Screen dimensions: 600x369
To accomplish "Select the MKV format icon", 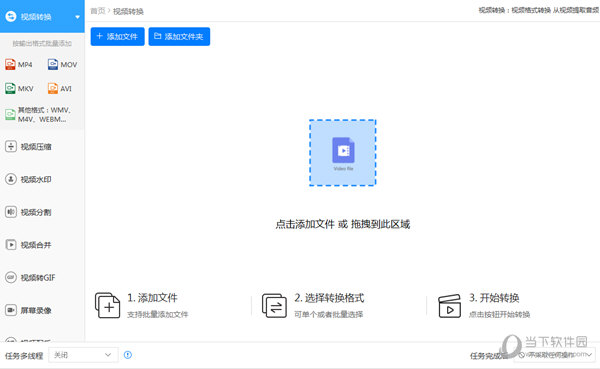I will tap(10, 88).
